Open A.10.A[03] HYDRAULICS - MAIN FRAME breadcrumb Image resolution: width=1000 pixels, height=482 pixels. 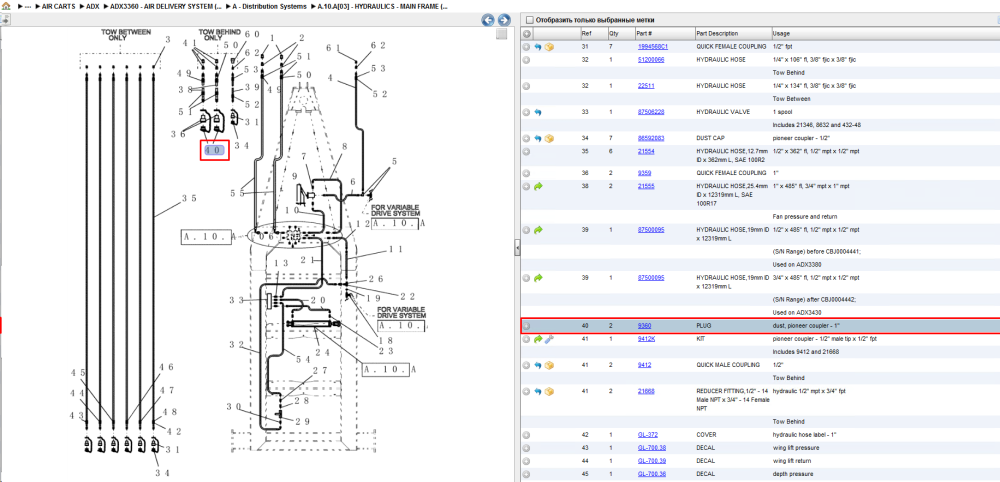click(383, 5)
